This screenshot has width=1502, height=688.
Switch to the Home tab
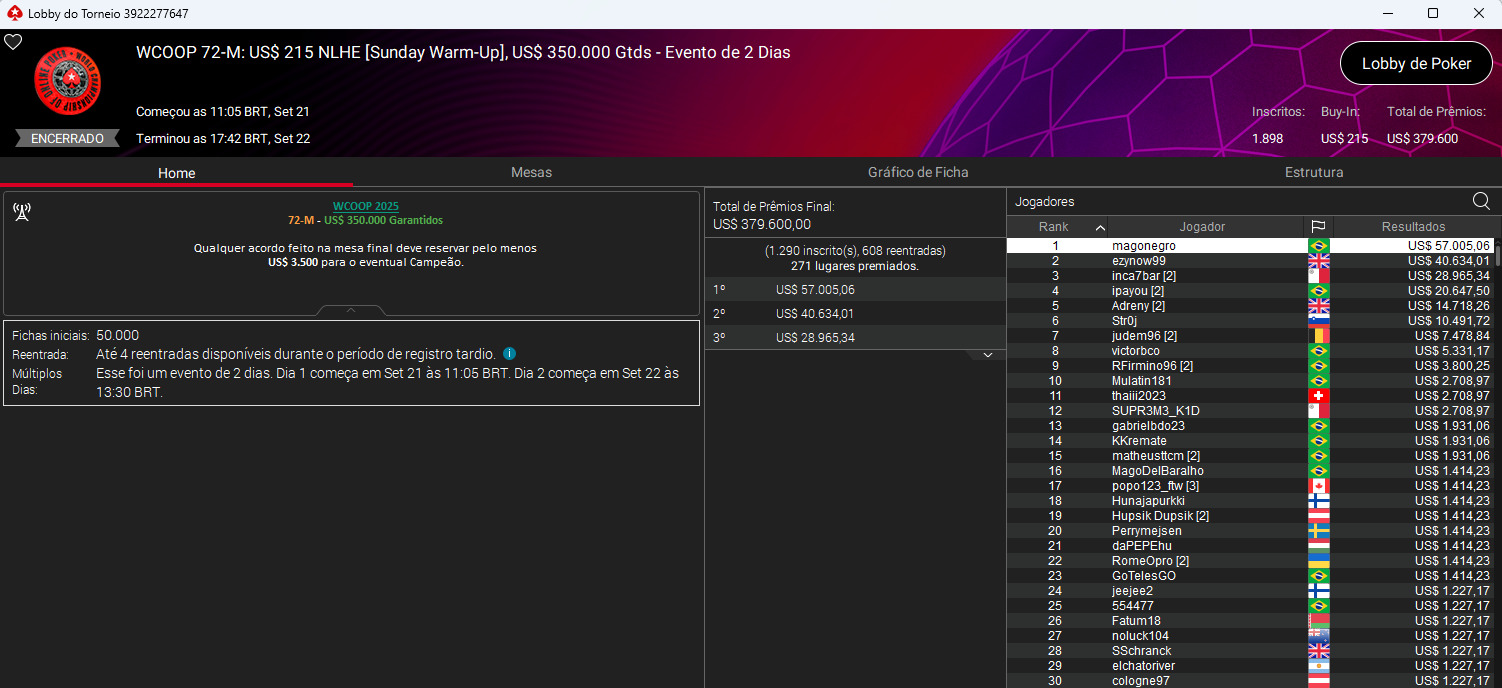[x=176, y=172]
